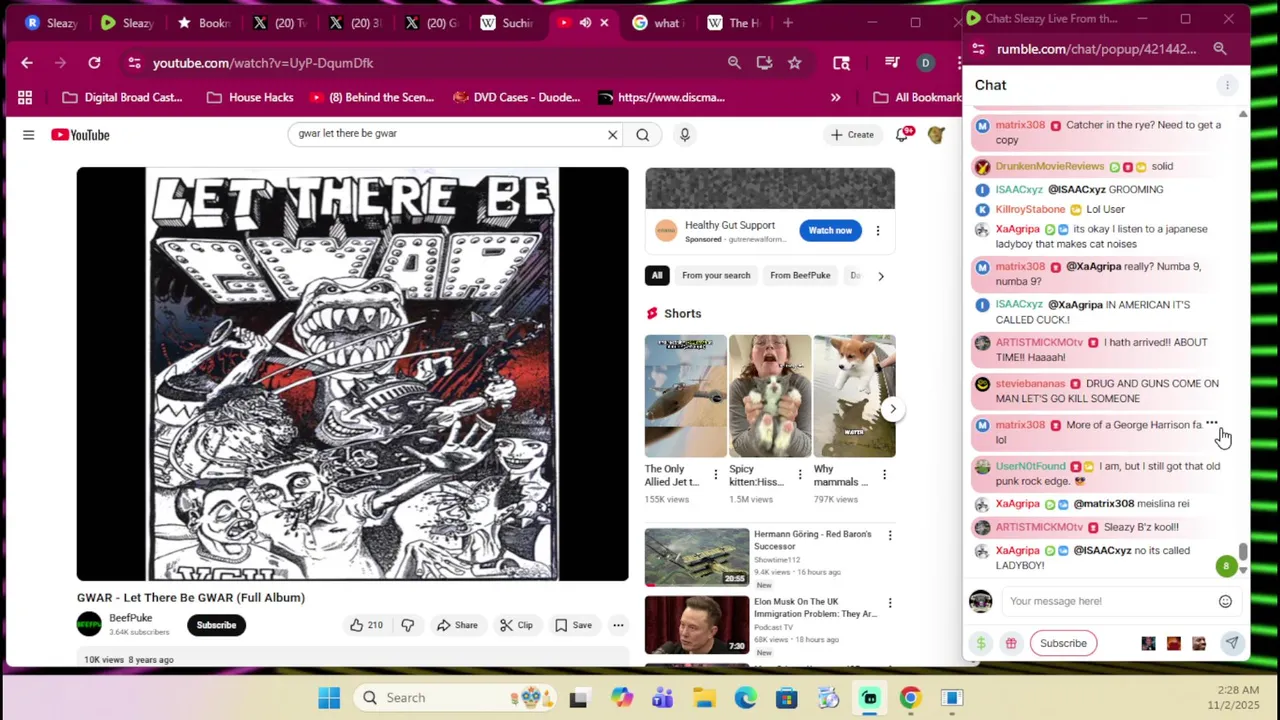Open Digital Broad Cast bookmark folder
The height and width of the screenshot is (720, 1280).
pyautogui.click(x=122, y=97)
